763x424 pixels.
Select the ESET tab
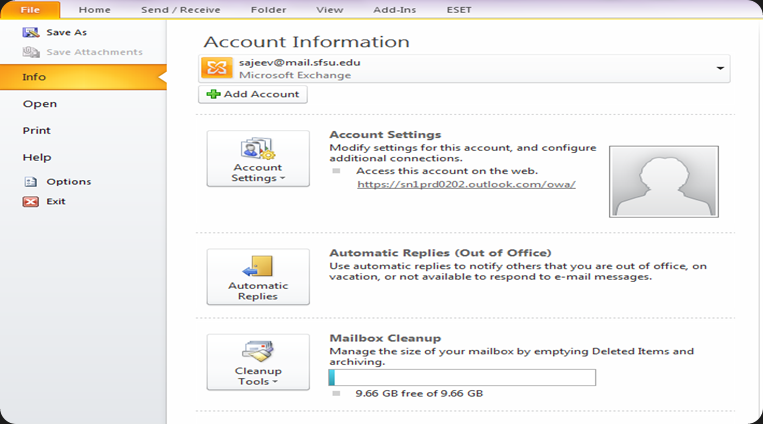[462, 10]
